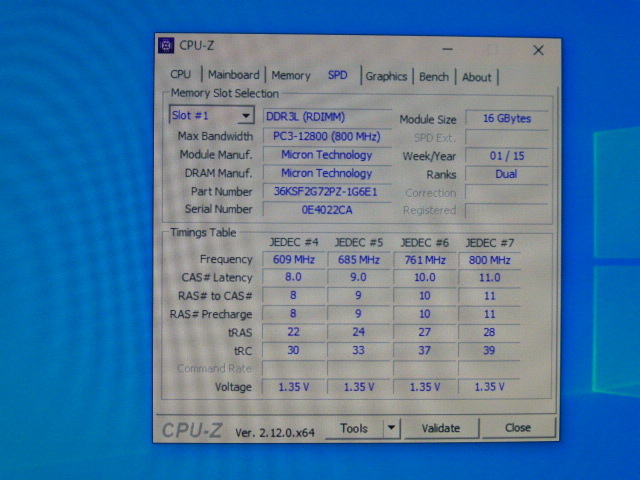The height and width of the screenshot is (480, 640).
Task: Click part number 36KSF2G72PZ-1G6E1
Action: coord(327,191)
